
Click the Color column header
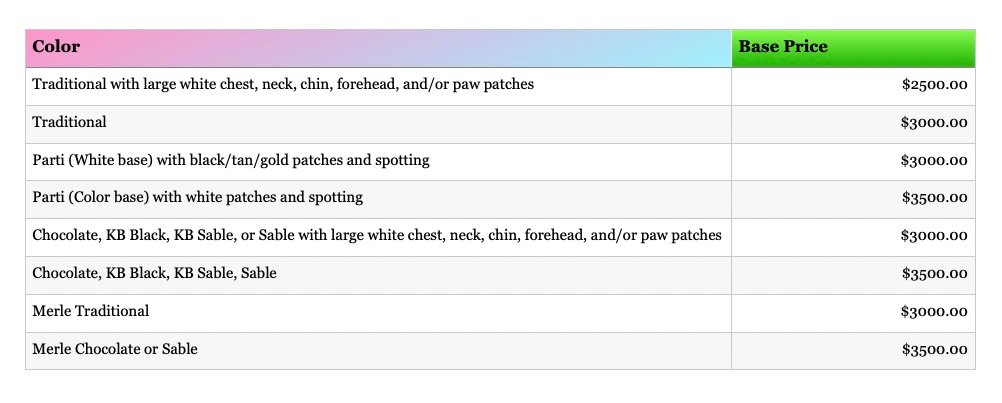click(x=57, y=47)
